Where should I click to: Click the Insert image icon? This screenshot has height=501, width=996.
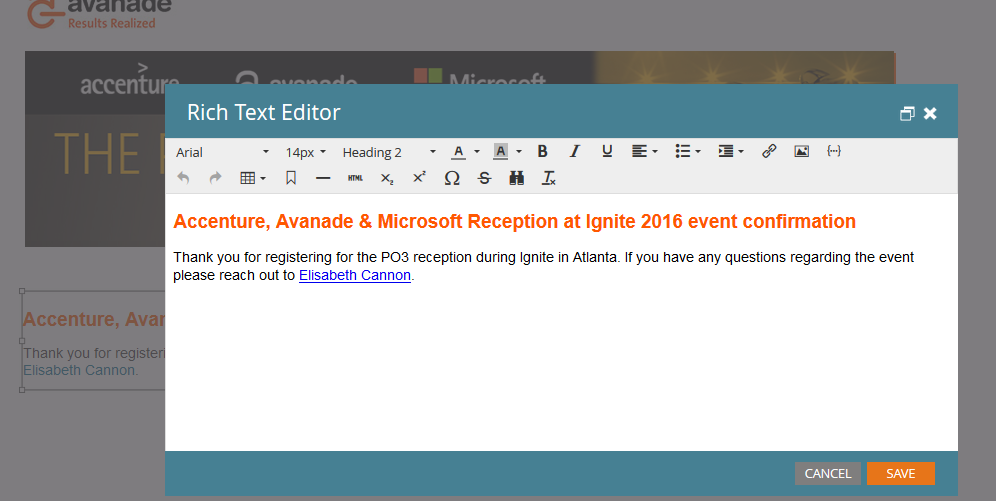click(802, 151)
